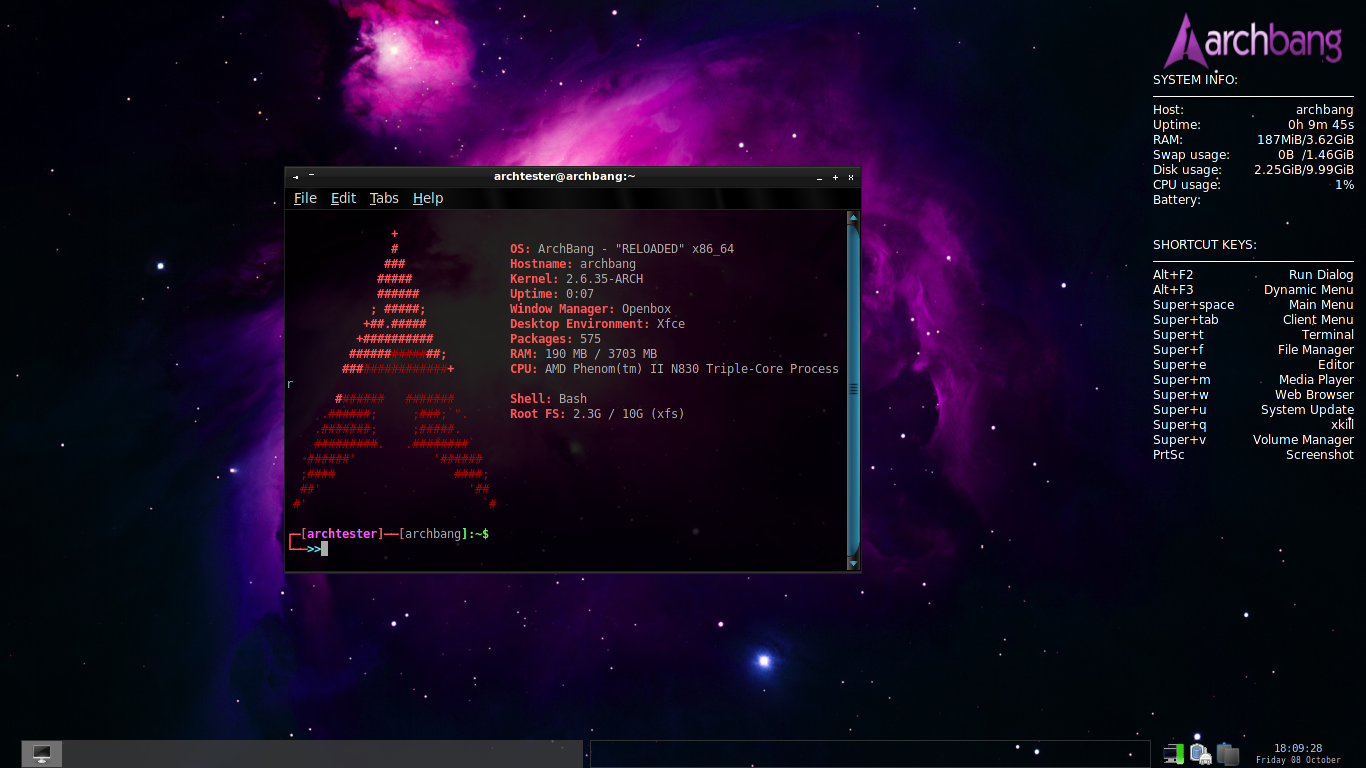Image resolution: width=1366 pixels, height=768 pixels.
Task: Click the 'Super+v Volume Manager' shortcut row
Action: coord(1253,440)
